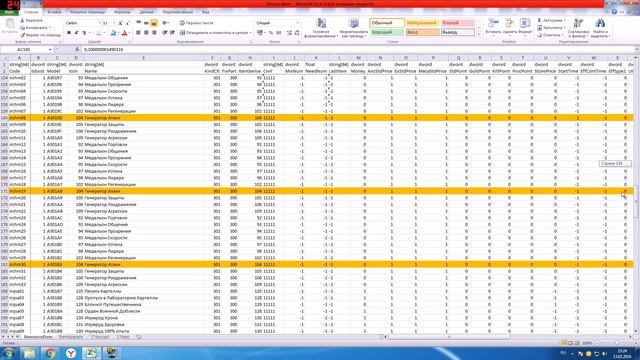Select the Format Painter brush
The width and height of the screenshot is (640, 360).
[x=40, y=35]
